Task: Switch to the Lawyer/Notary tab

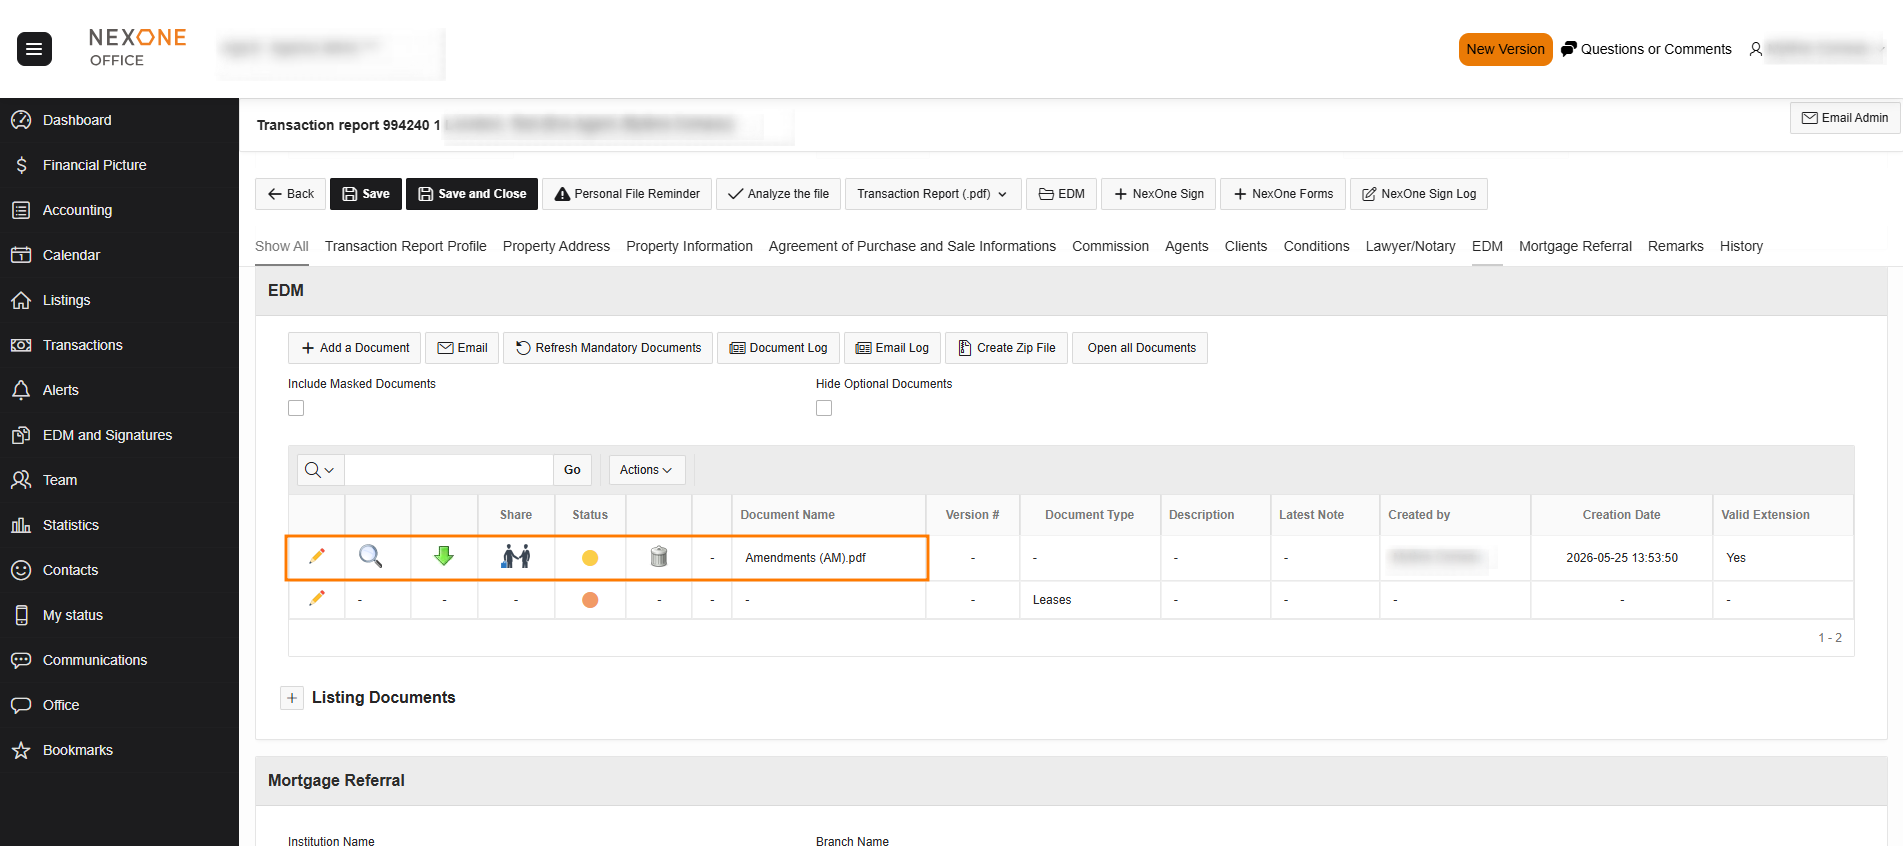Action: click(x=1410, y=246)
